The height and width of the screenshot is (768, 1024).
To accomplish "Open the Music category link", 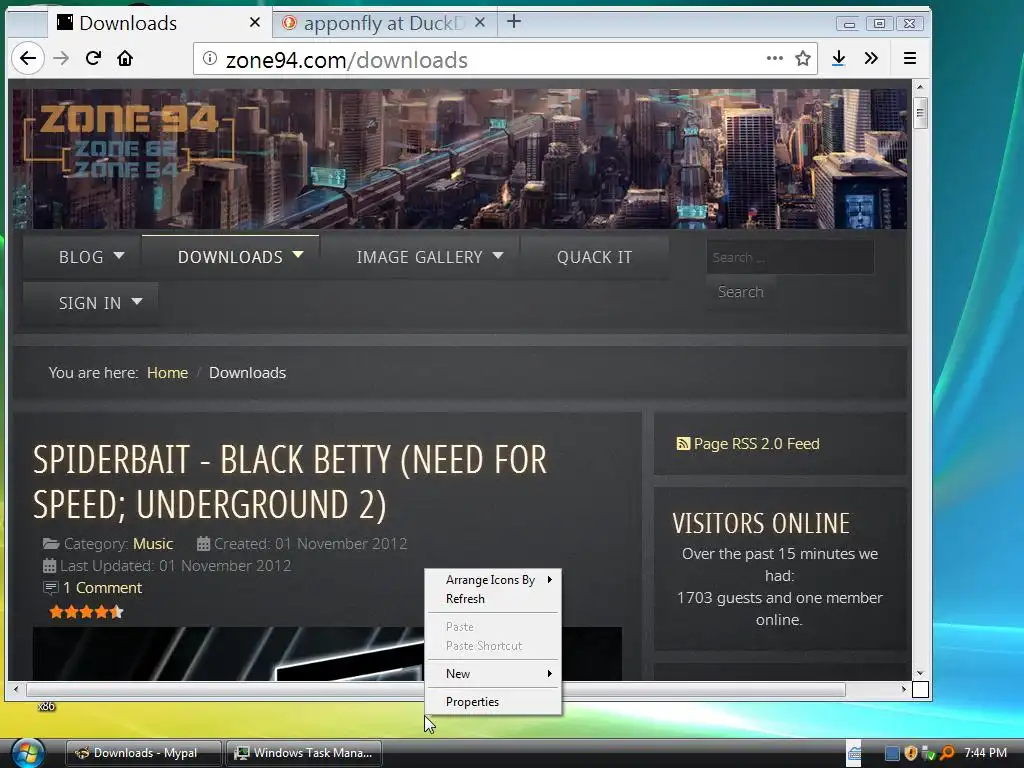I will click(153, 544).
